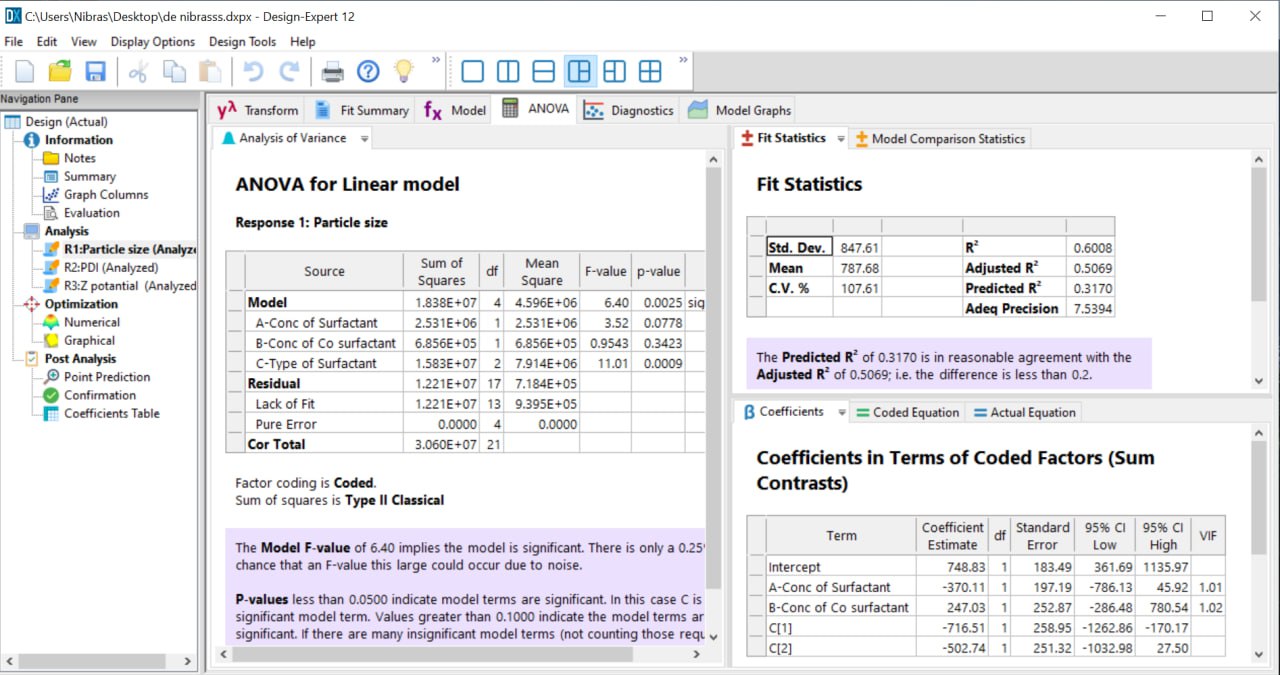Viewport: 1280px width, 675px height.
Task: Open the Analysis of Variance dropdown arrow
Action: pos(364,139)
